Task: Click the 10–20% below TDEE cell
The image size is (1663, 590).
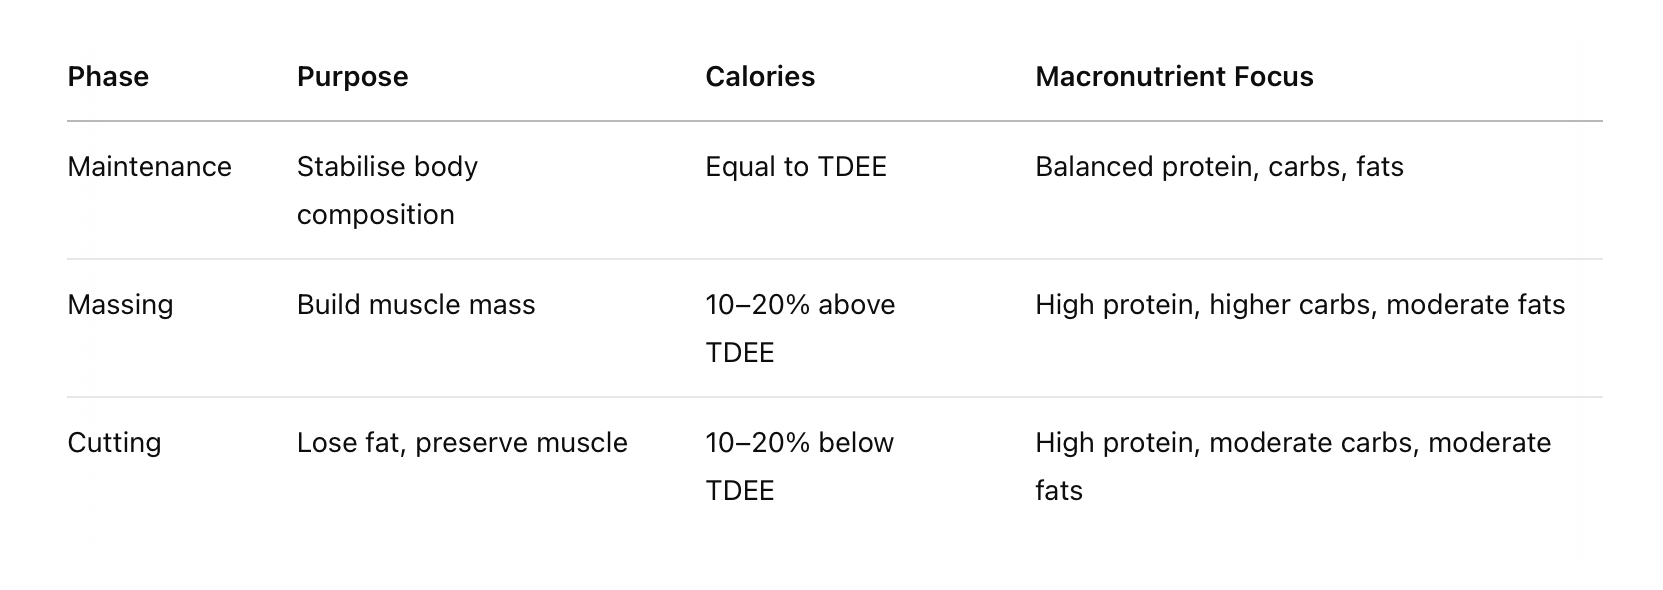Action: [799, 466]
